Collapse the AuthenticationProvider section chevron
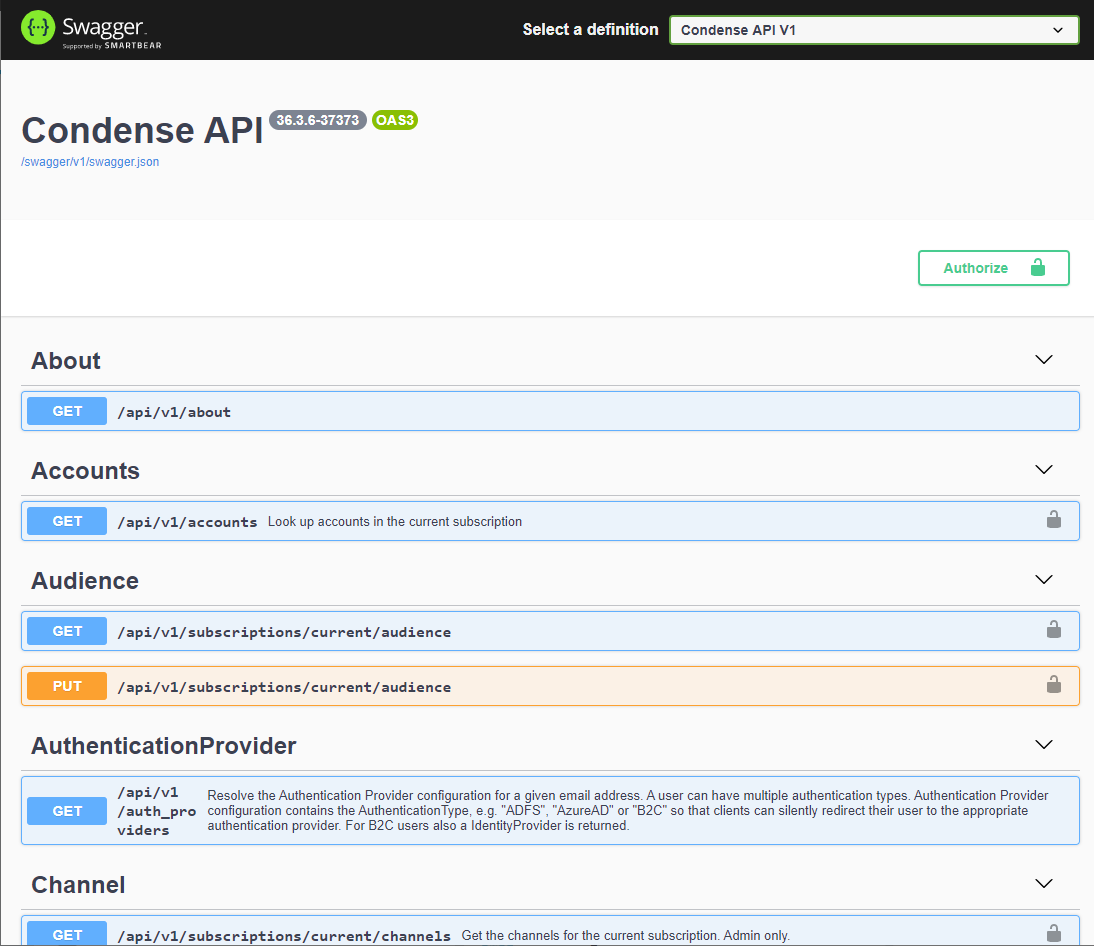Viewport: 1094px width, 946px height. (1043, 744)
